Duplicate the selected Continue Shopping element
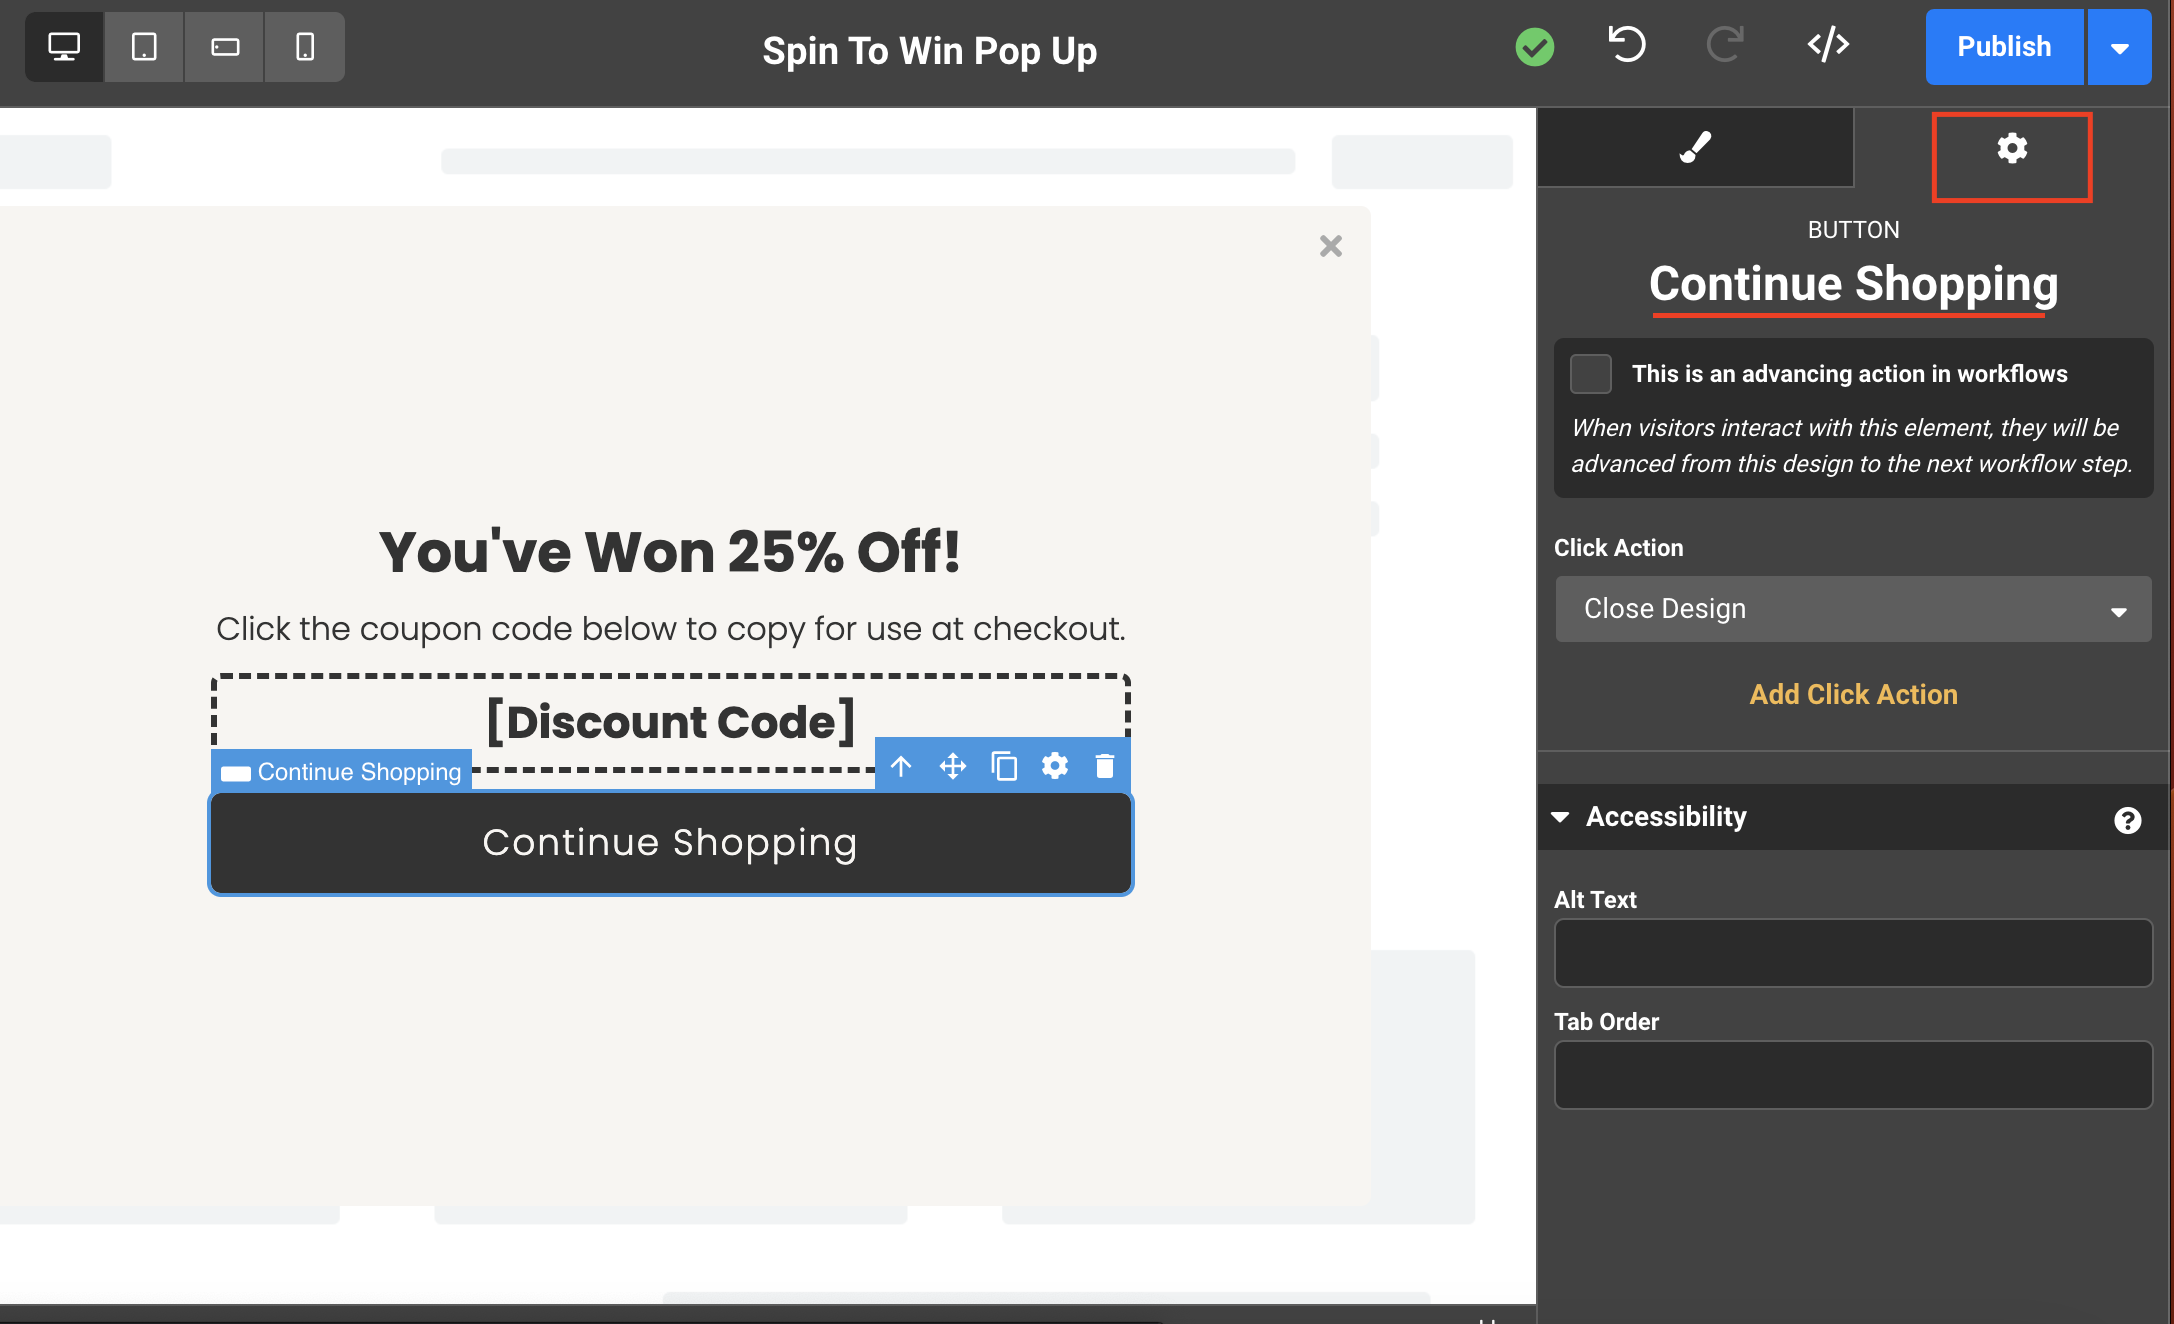Image resolution: width=2174 pixels, height=1324 pixels. point(1004,766)
